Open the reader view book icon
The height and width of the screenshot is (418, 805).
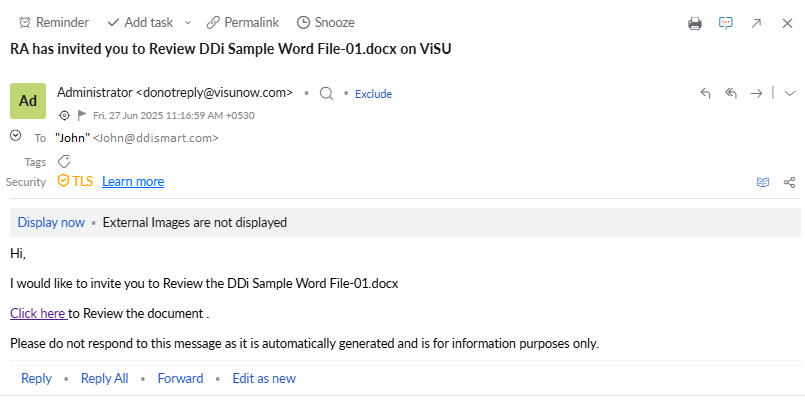click(x=763, y=182)
